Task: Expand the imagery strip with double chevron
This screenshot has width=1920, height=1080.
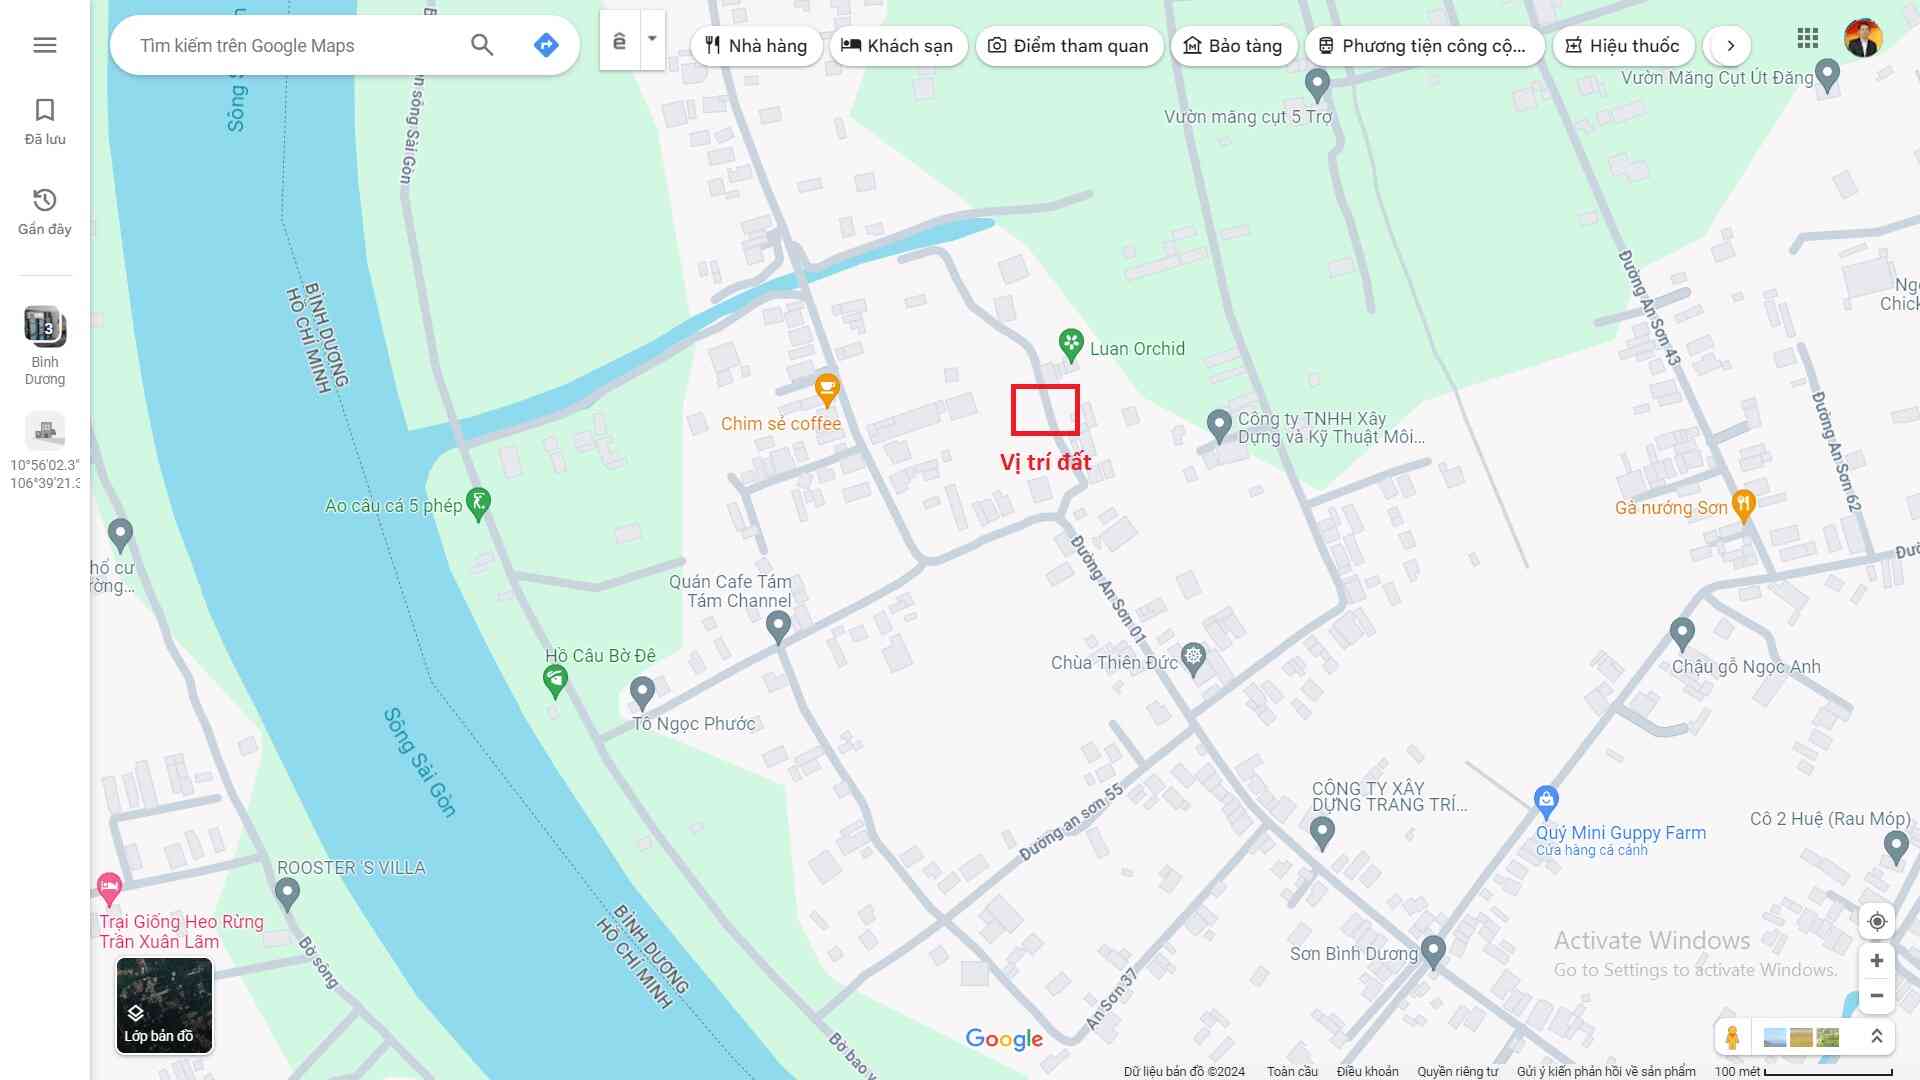Action: [x=1876, y=1037]
